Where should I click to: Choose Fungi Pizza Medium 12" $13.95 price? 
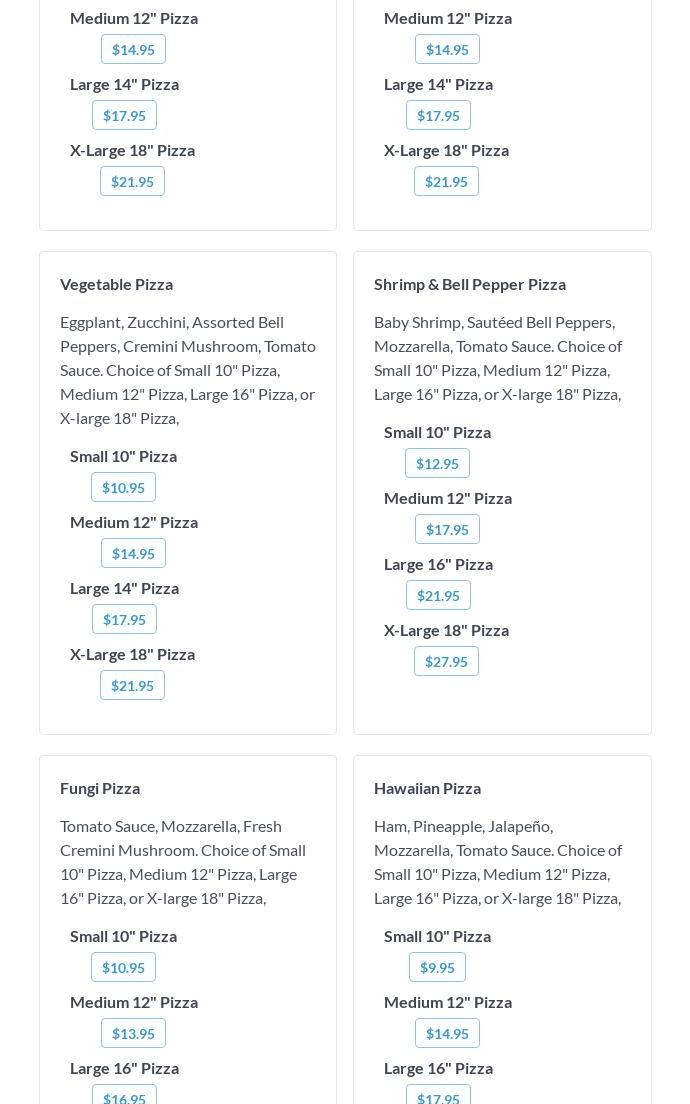tap(133, 1033)
